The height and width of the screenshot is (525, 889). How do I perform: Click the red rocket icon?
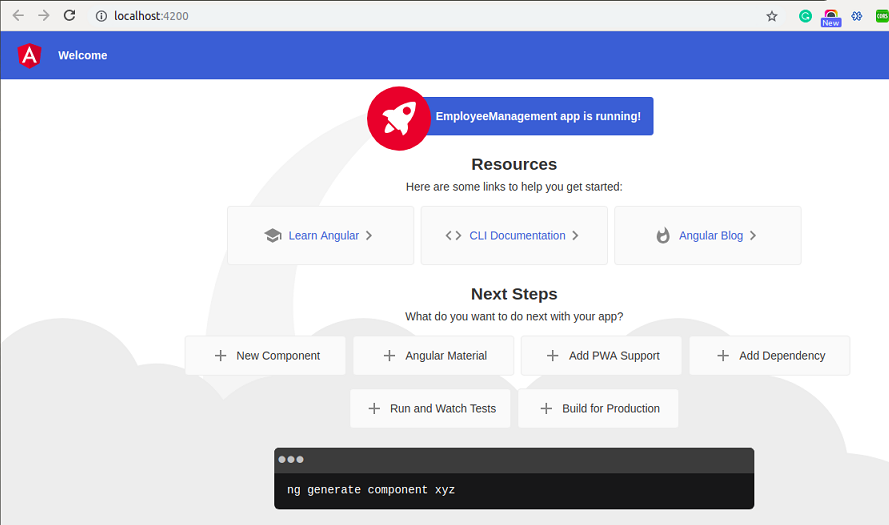399,118
